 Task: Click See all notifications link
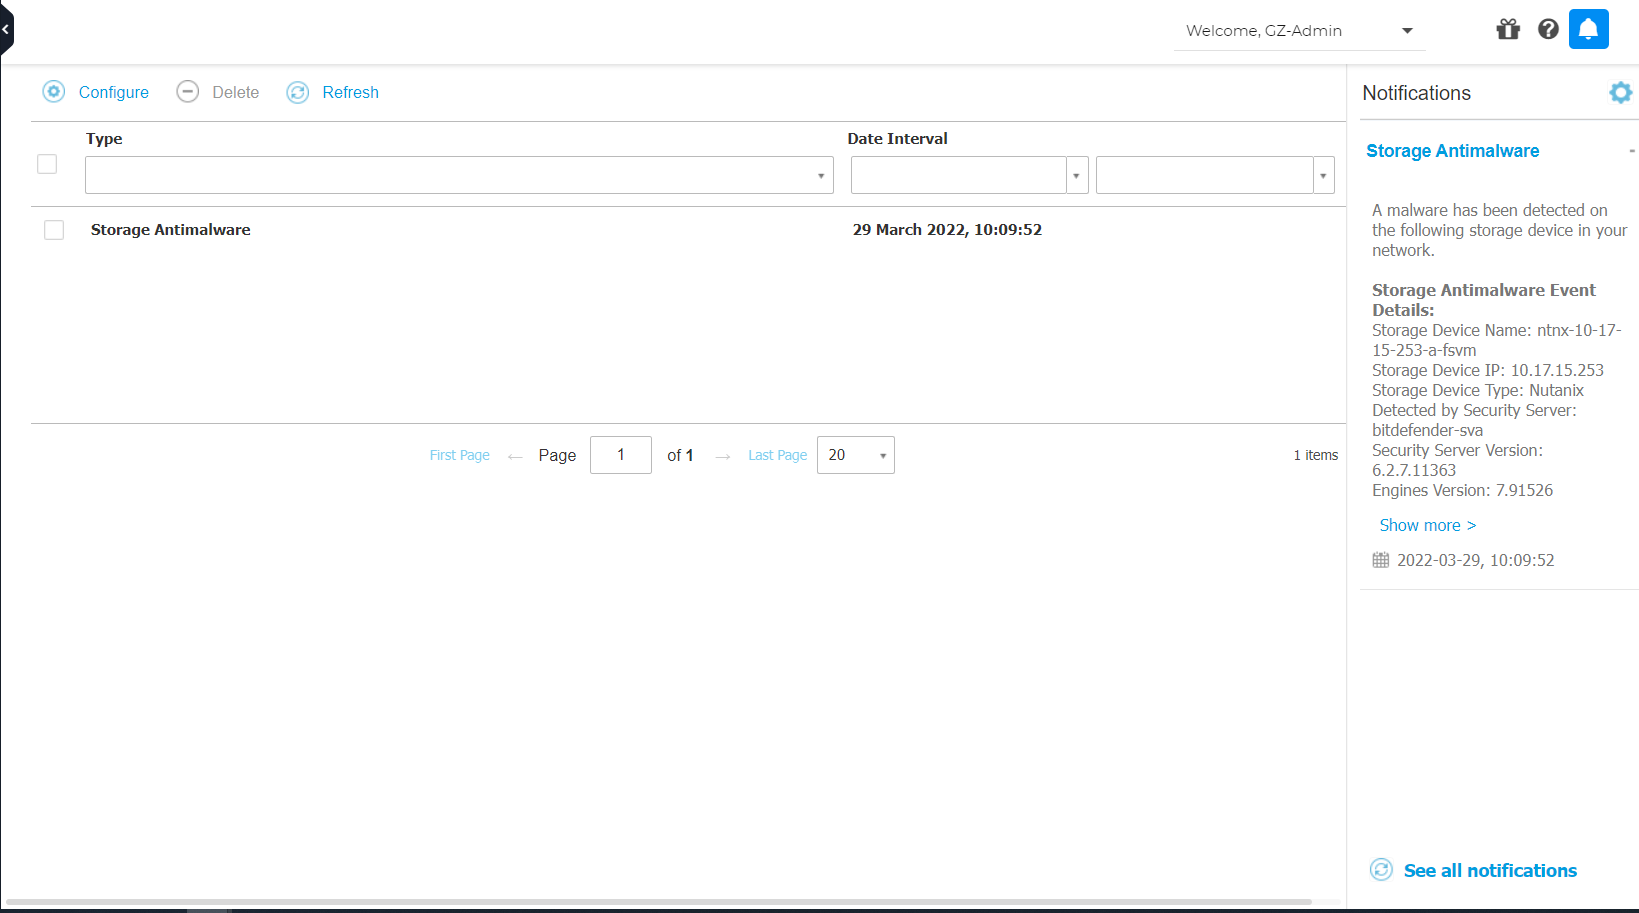[x=1489, y=870]
